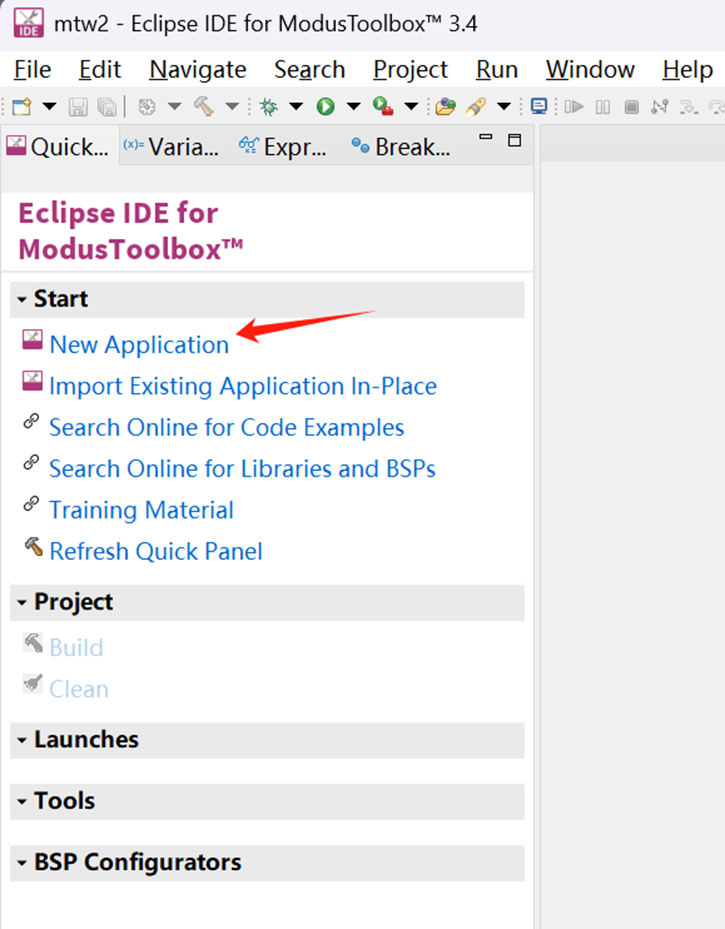Click Refresh Quick Panel link
Image resolution: width=725 pixels, height=929 pixels.
pyautogui.click(x=155, y=551)
